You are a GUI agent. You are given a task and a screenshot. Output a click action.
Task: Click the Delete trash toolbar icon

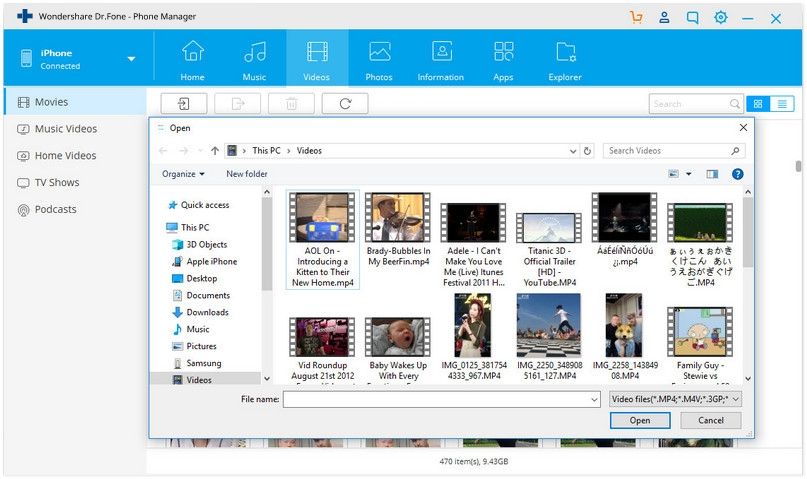291,103
